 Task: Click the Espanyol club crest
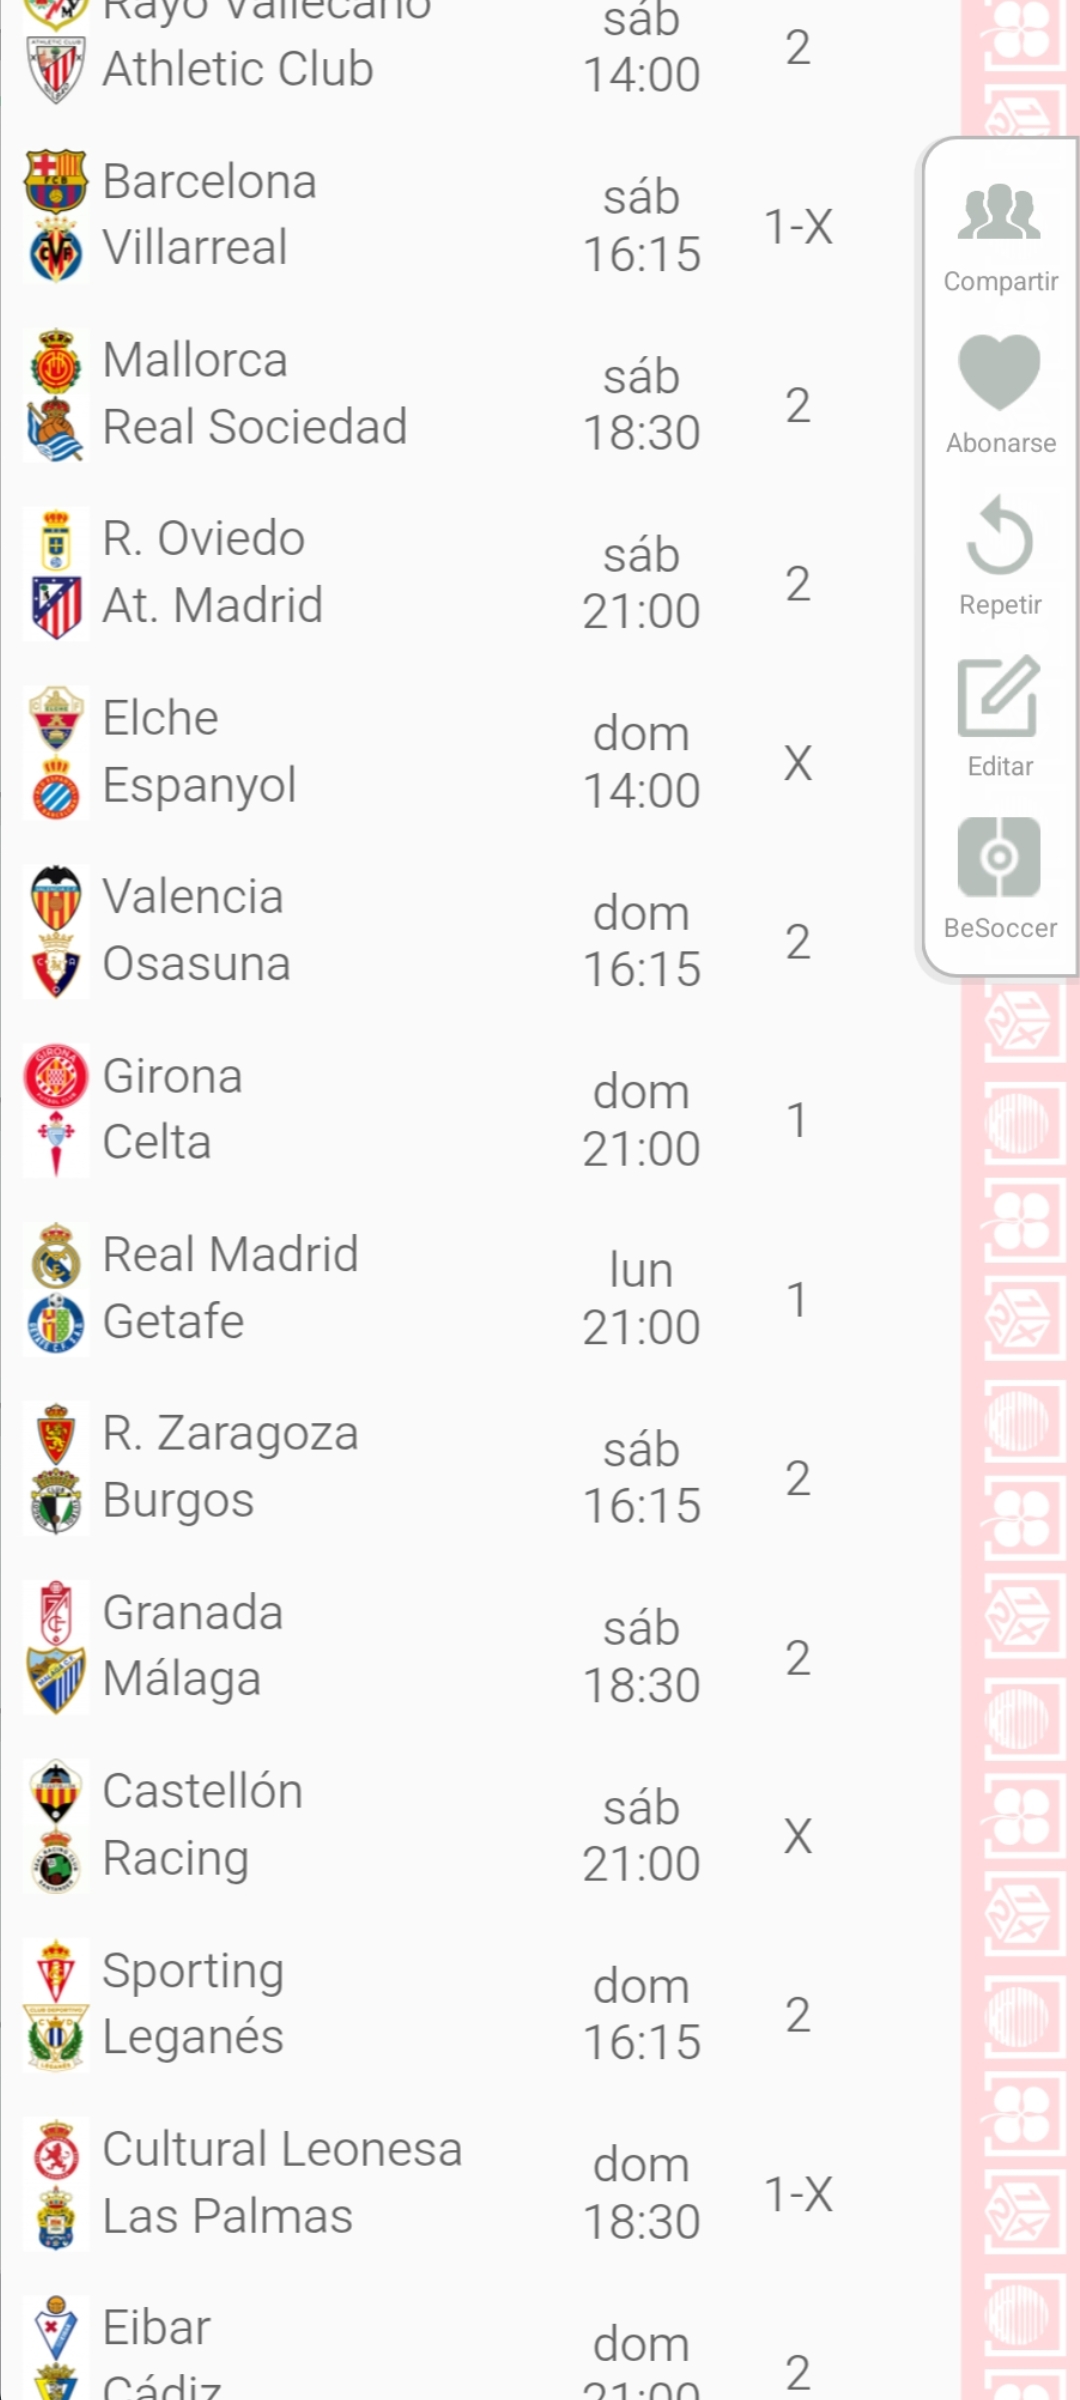click(56, 786)
